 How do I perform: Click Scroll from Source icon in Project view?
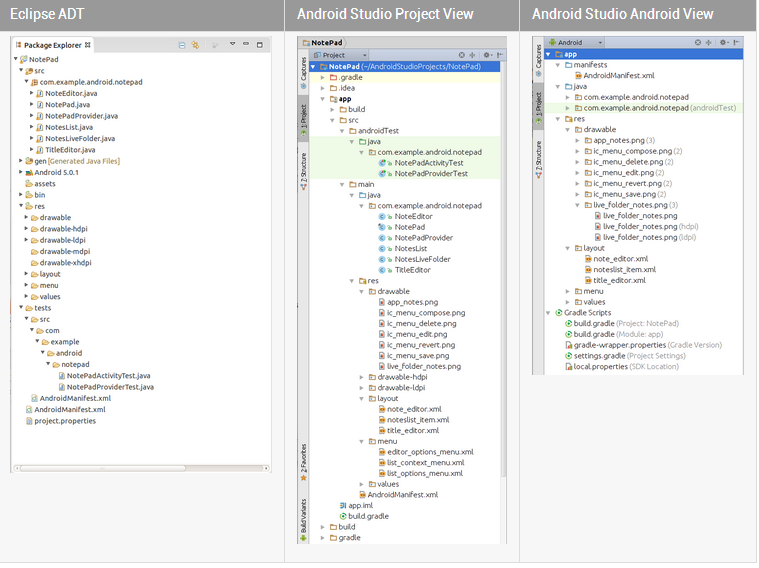[x=461, y=55]
